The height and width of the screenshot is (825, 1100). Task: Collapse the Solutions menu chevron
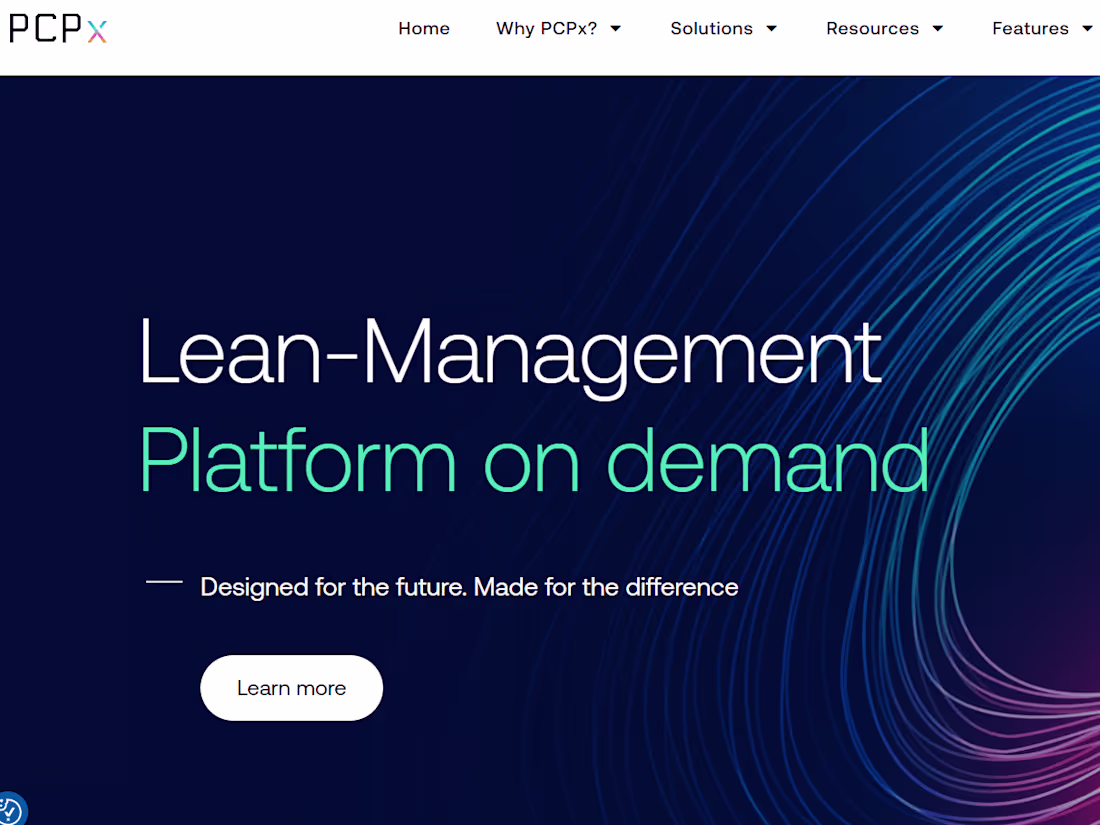[x=772, y=29]
